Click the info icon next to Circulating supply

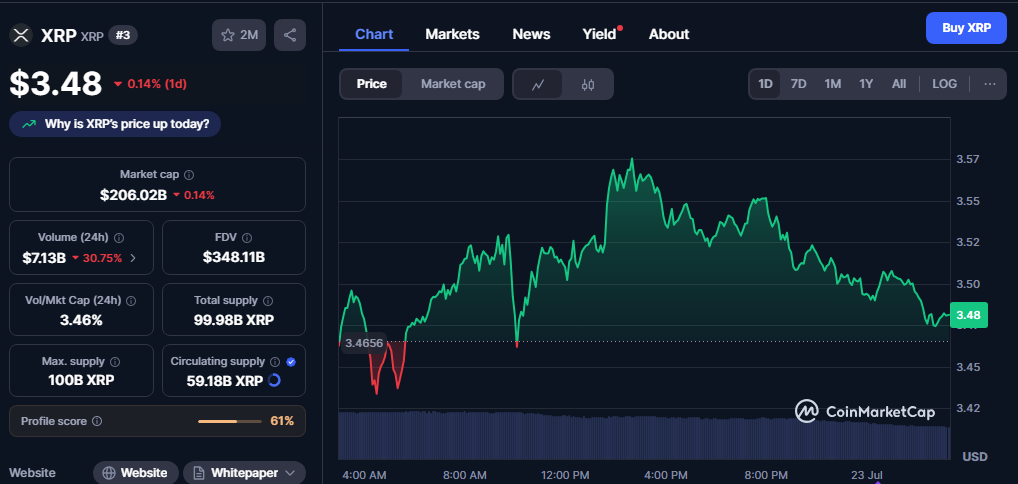point(275,362)
